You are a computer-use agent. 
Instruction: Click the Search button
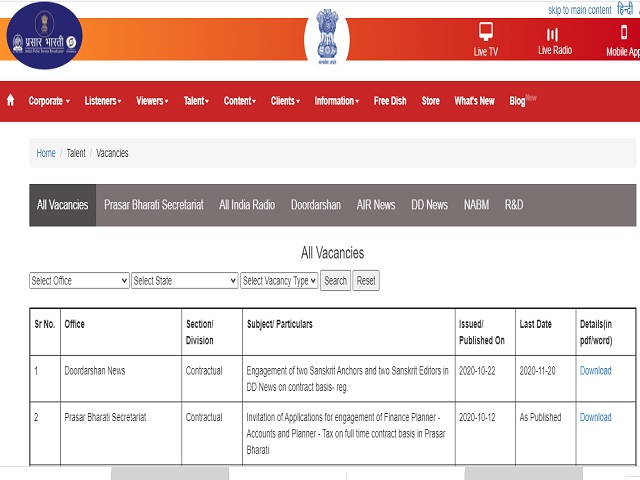[336, 281]
